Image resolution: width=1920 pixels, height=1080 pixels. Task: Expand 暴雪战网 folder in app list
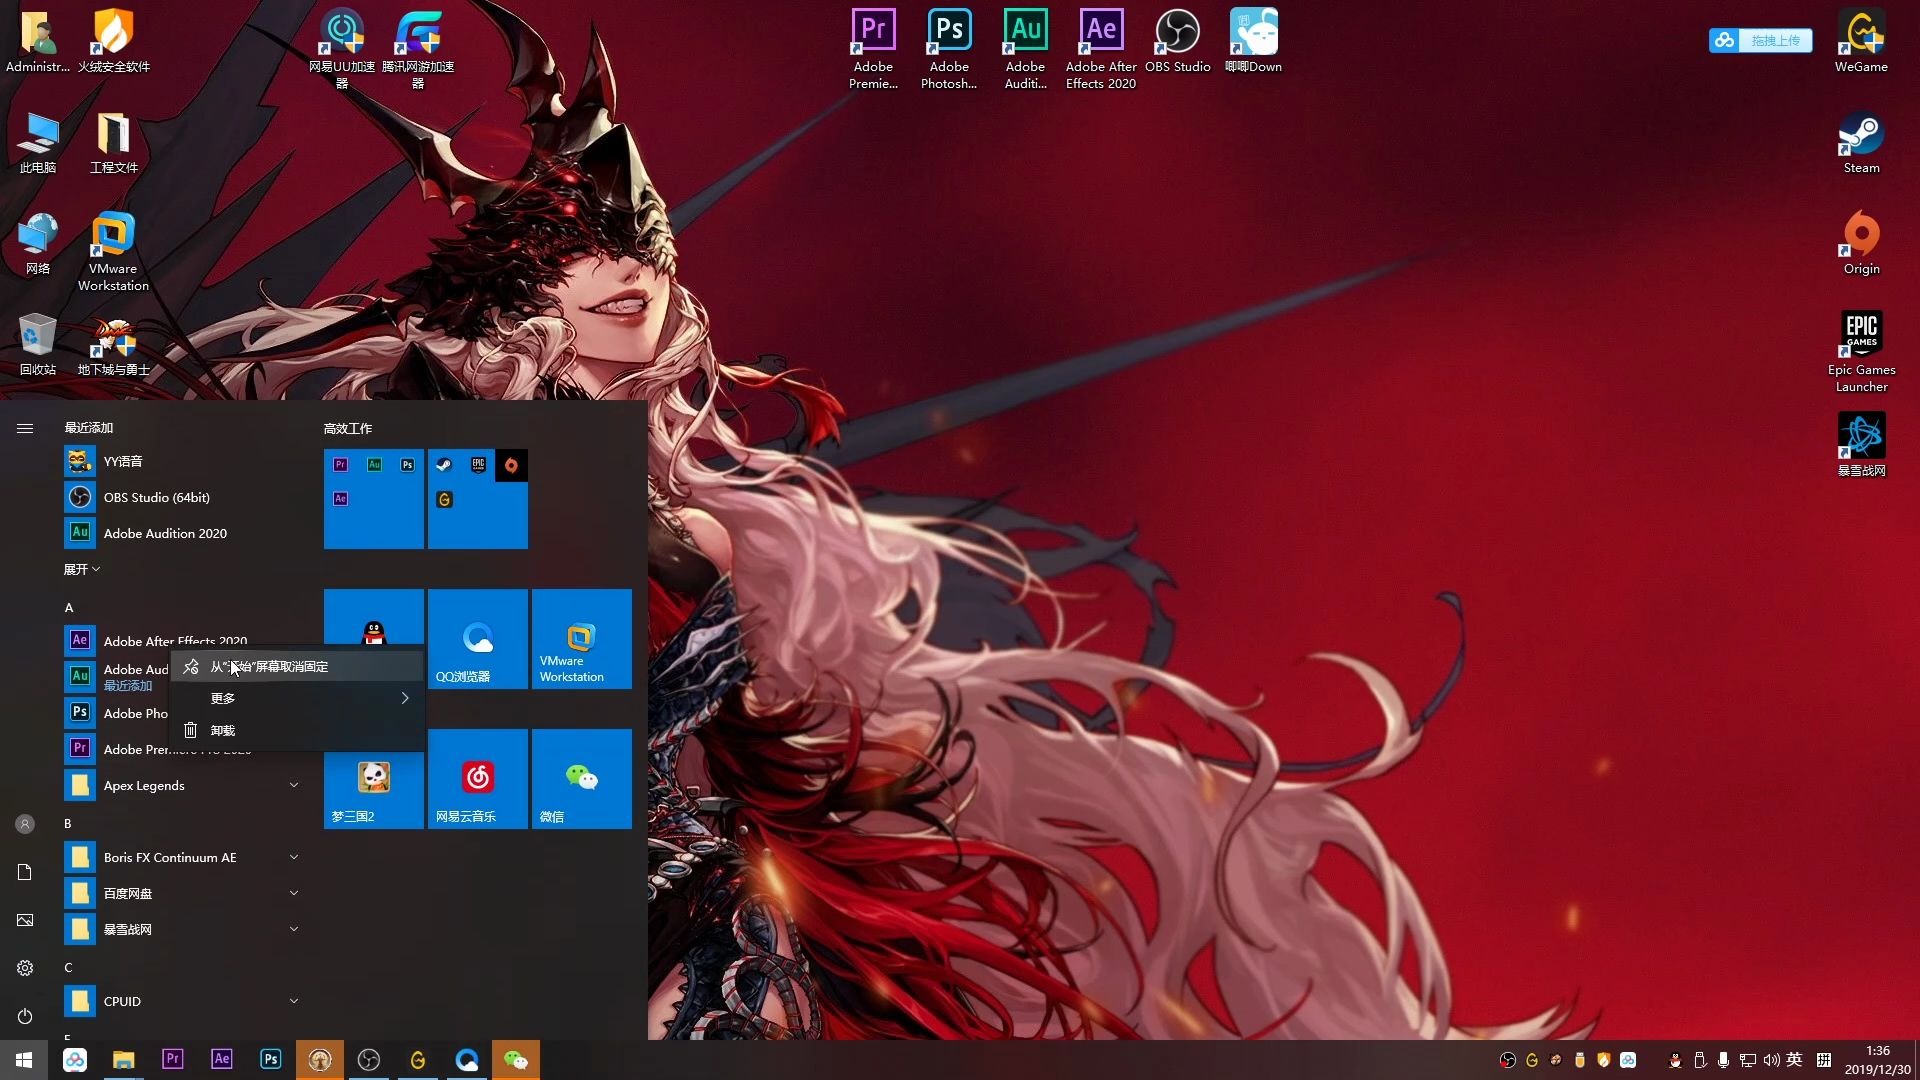(x=182, y=929)
